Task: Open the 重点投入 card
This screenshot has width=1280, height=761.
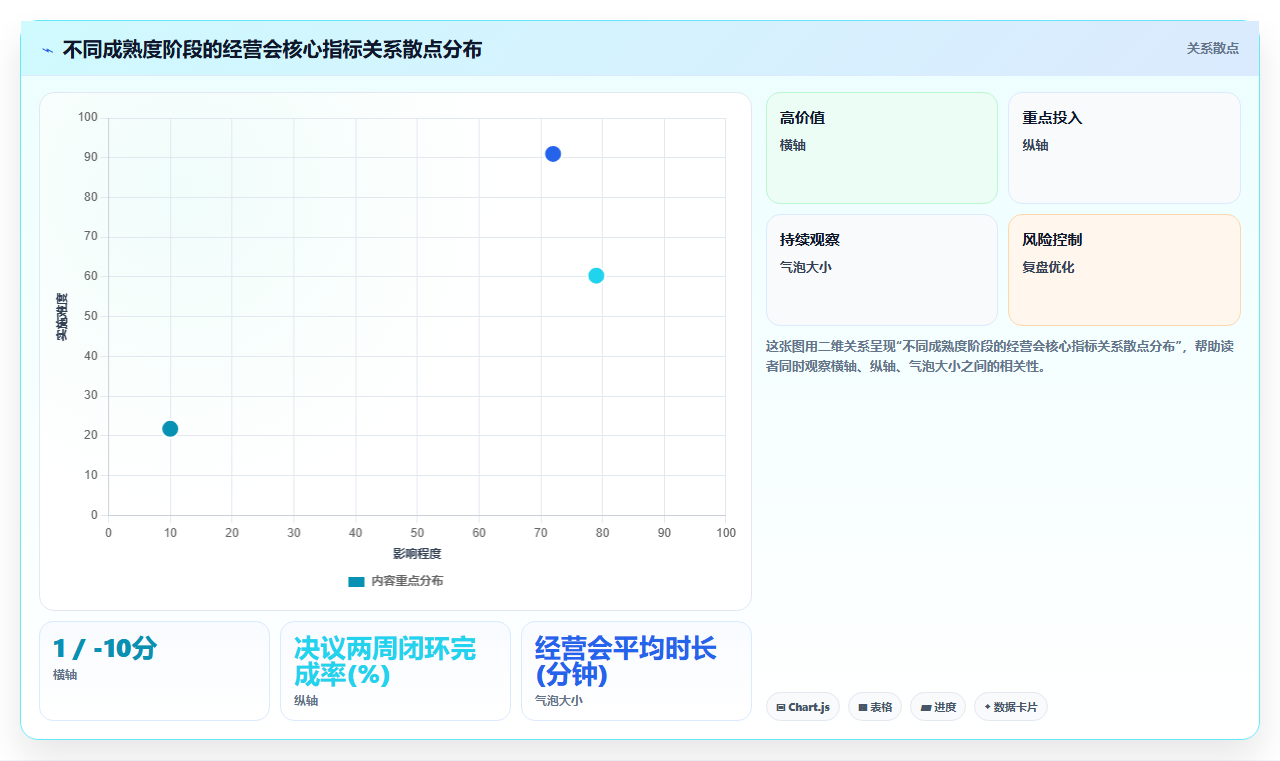Action: (1124, 148)
